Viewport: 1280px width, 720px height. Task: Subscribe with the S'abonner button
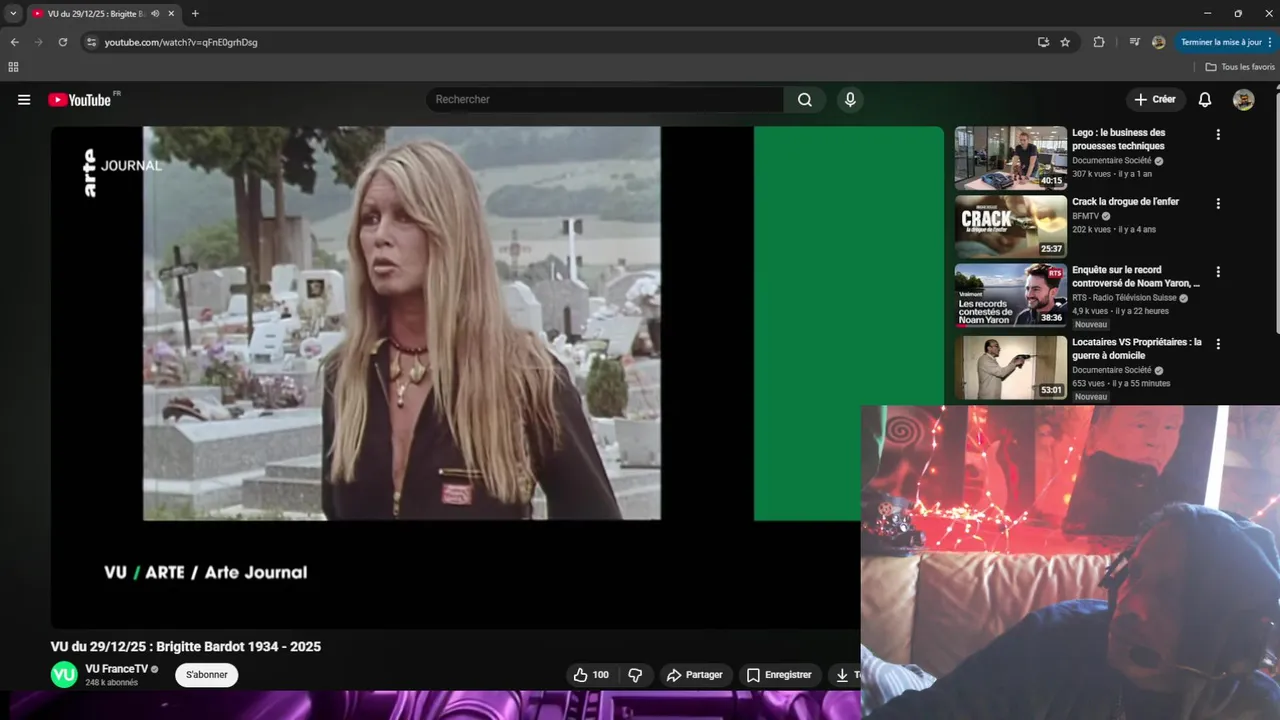(x=207, y=675)
